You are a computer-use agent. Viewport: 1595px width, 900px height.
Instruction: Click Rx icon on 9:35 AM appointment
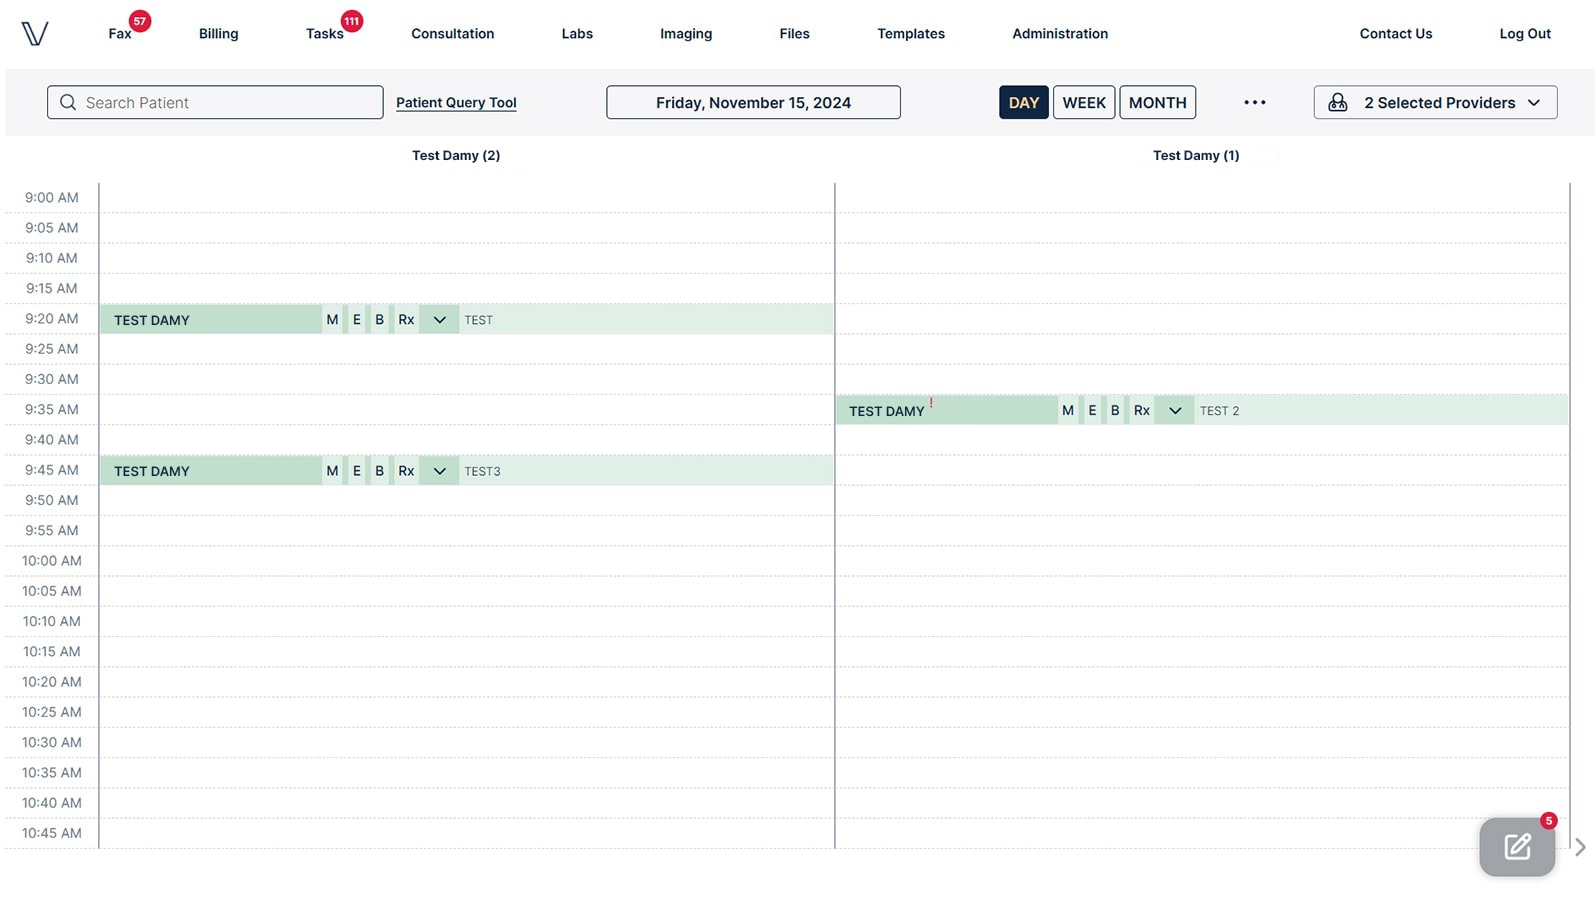[1142, 410]
